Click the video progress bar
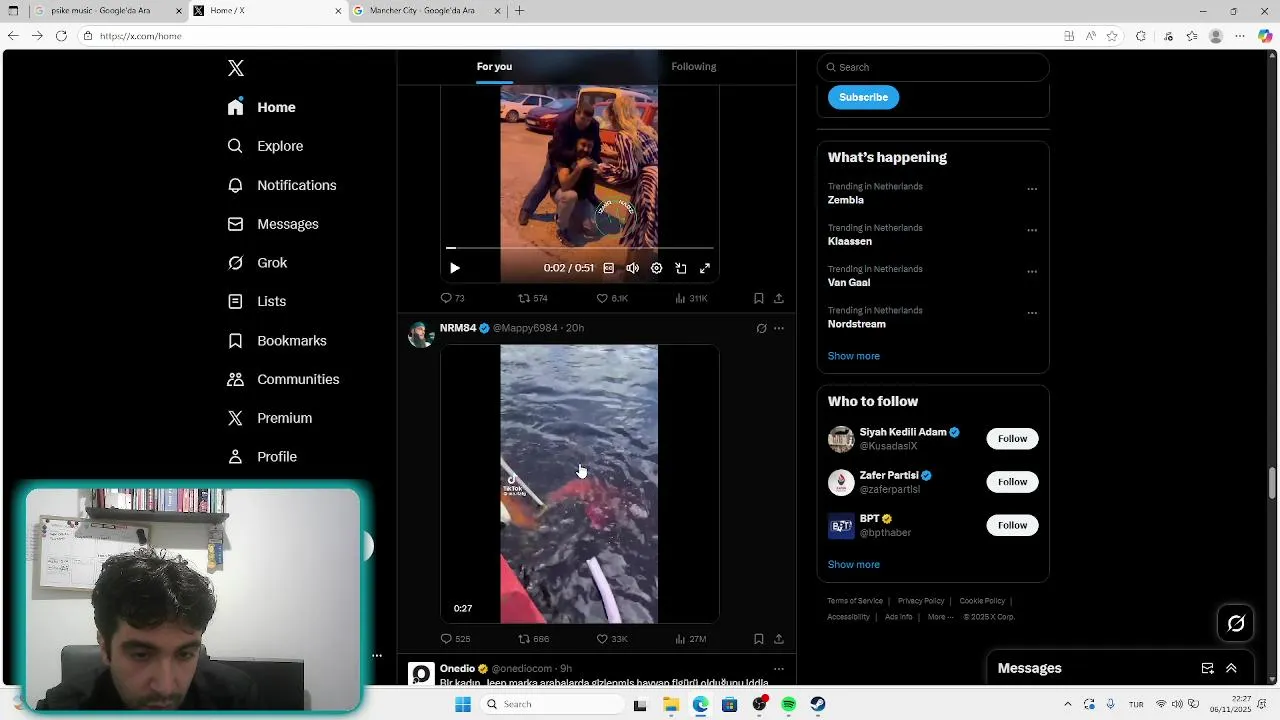Screen dimensions: 1280x720 coord(580,247)
